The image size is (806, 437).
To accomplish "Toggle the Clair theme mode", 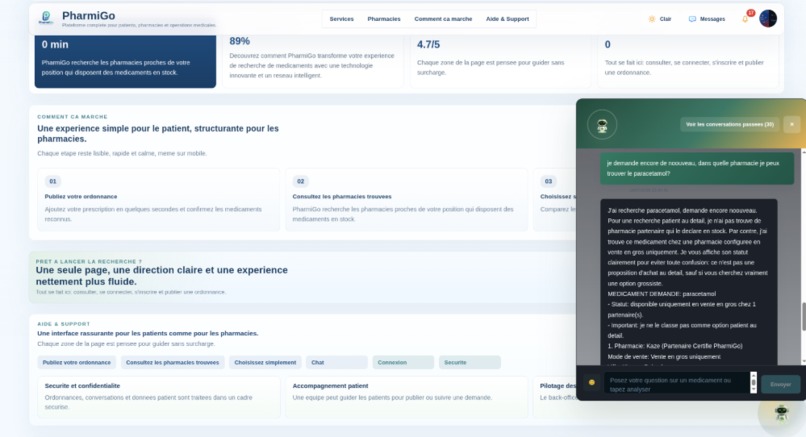I will coord(660,19).
